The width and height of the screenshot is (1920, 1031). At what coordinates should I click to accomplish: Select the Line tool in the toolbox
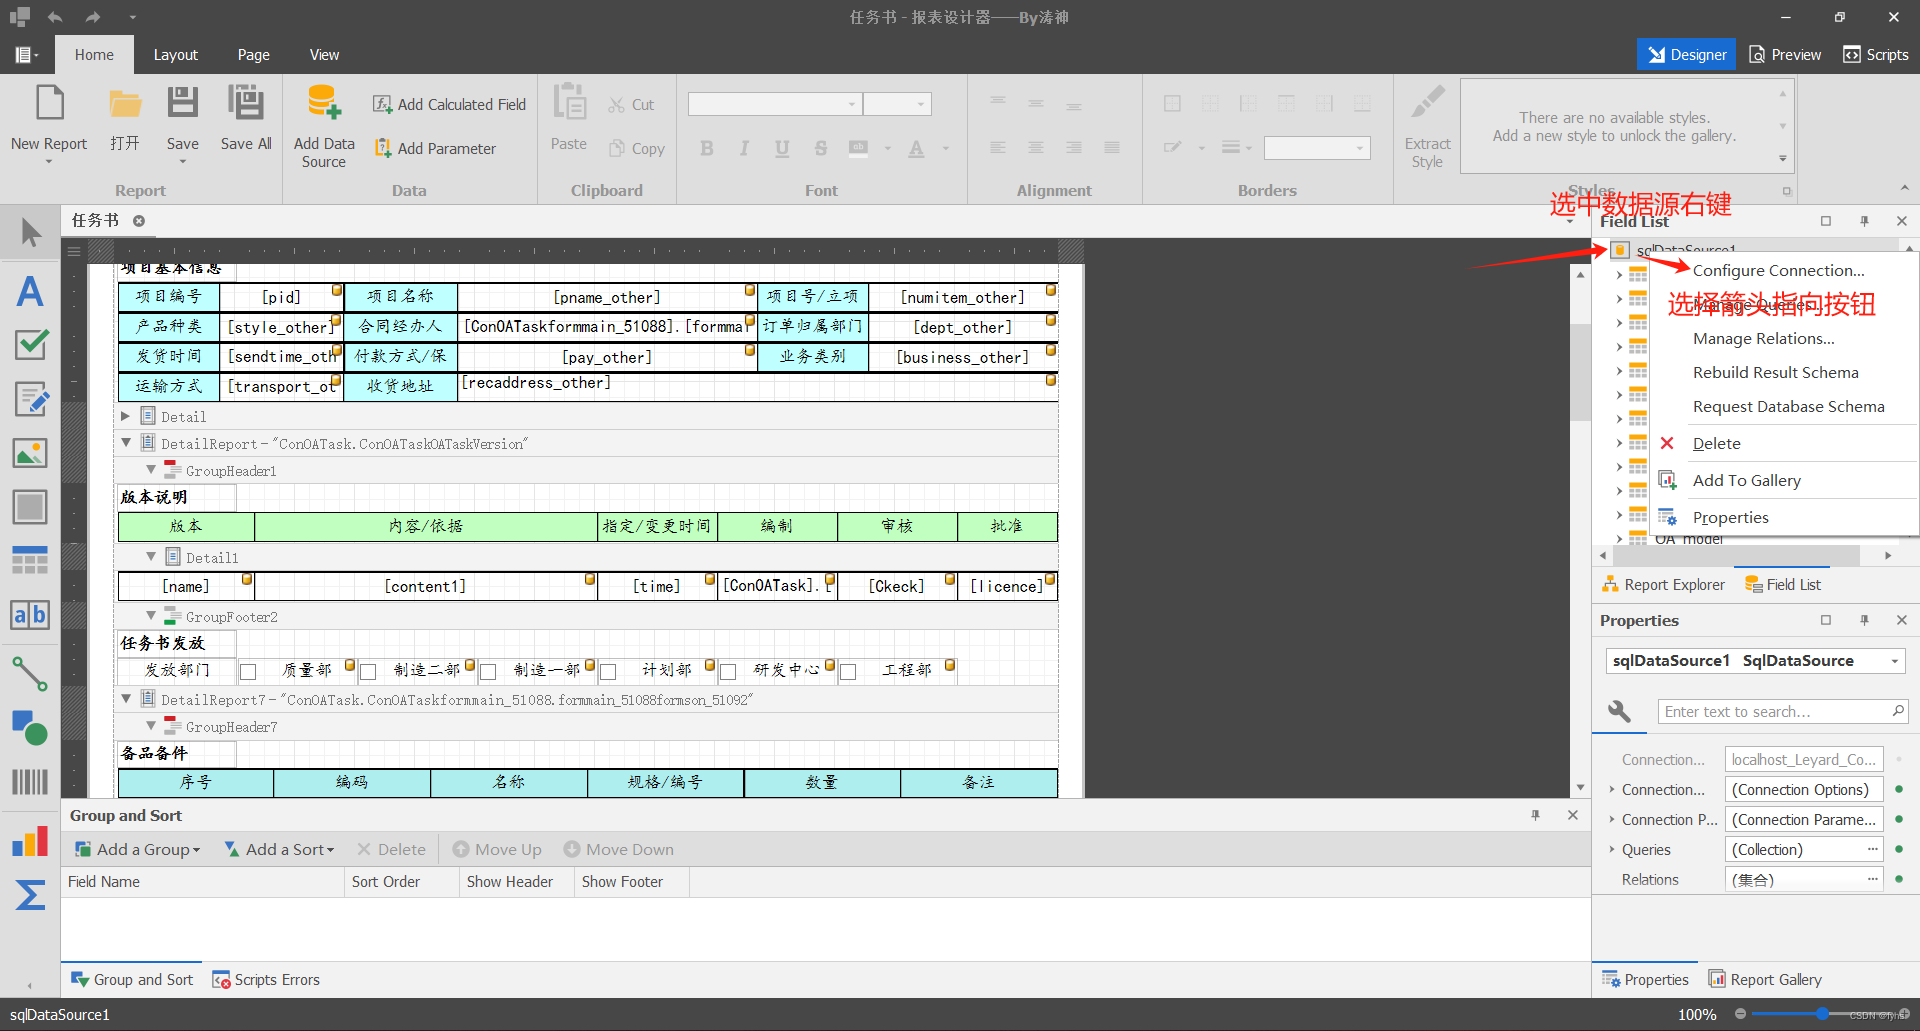click(x=30, y=674)
